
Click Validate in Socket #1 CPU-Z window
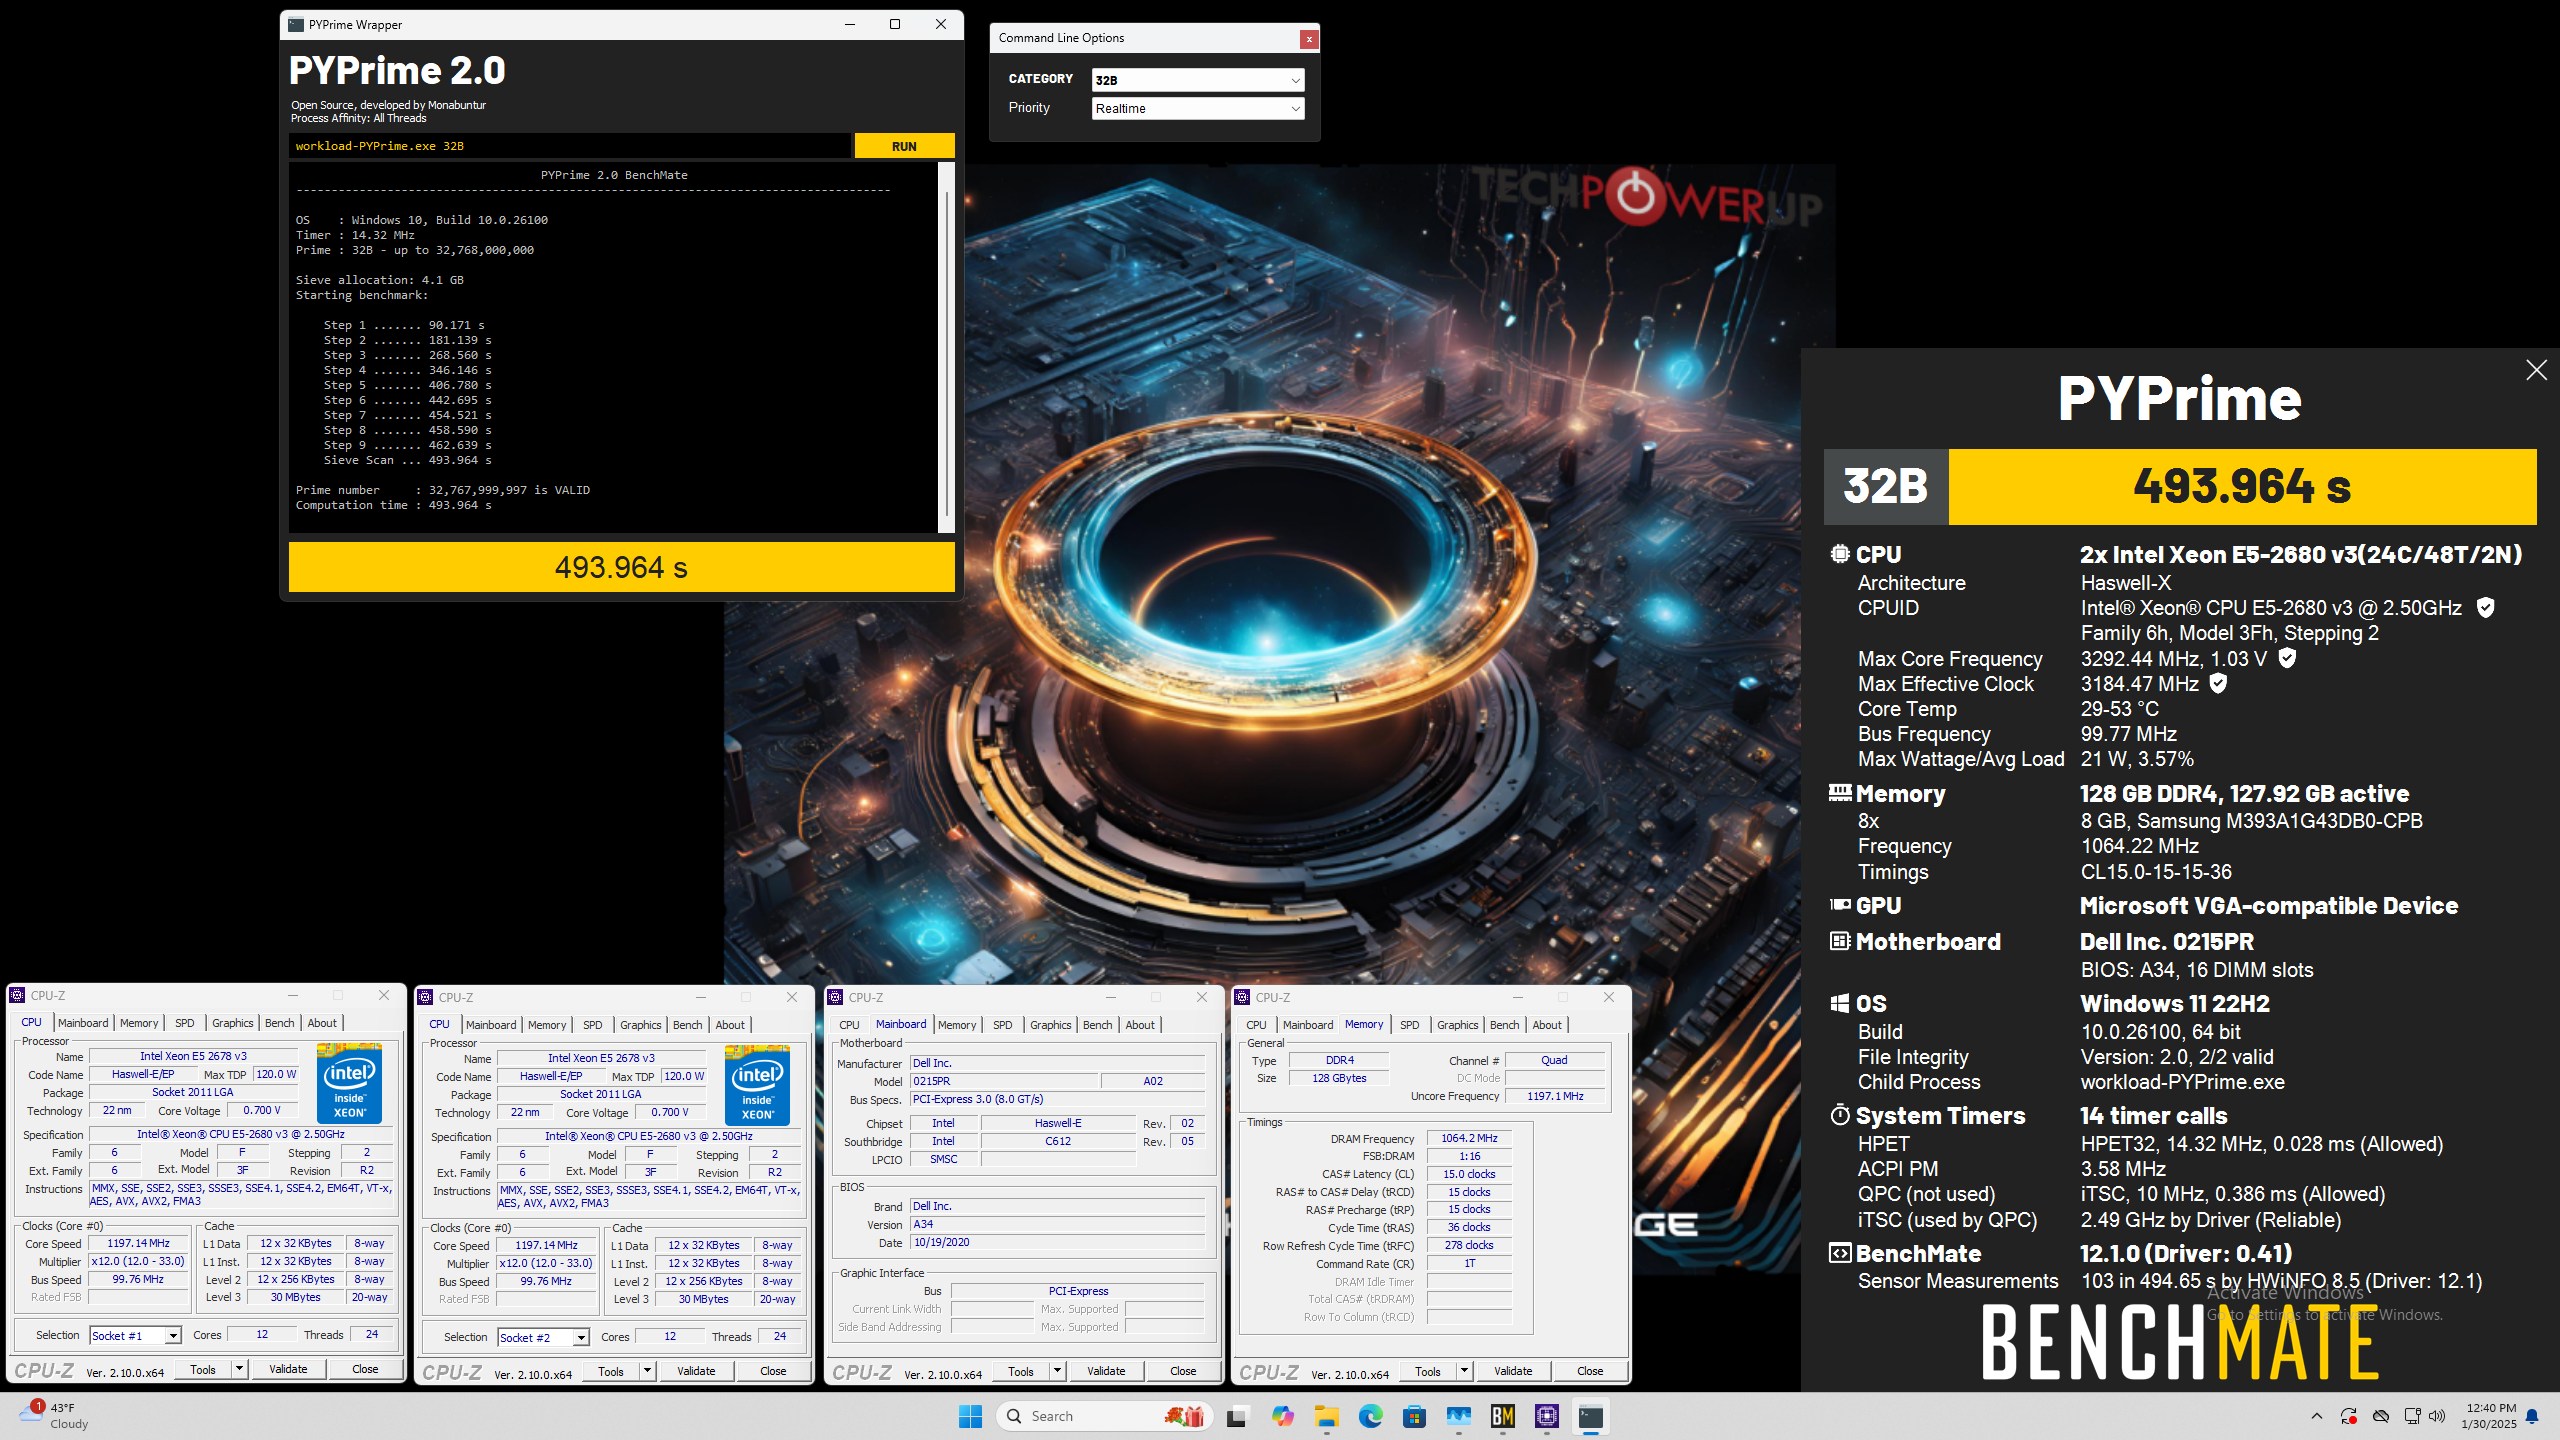pos(288,1369)
